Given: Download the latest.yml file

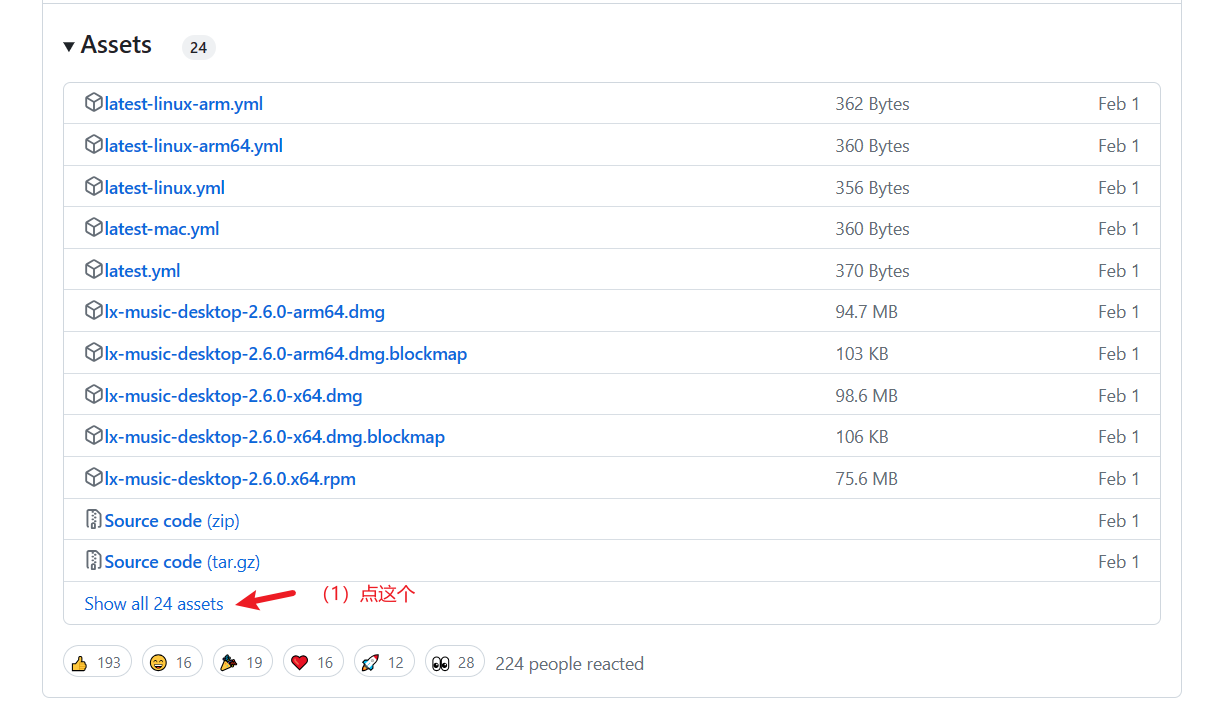Looking at the screenshot, I should click(143, 271).
